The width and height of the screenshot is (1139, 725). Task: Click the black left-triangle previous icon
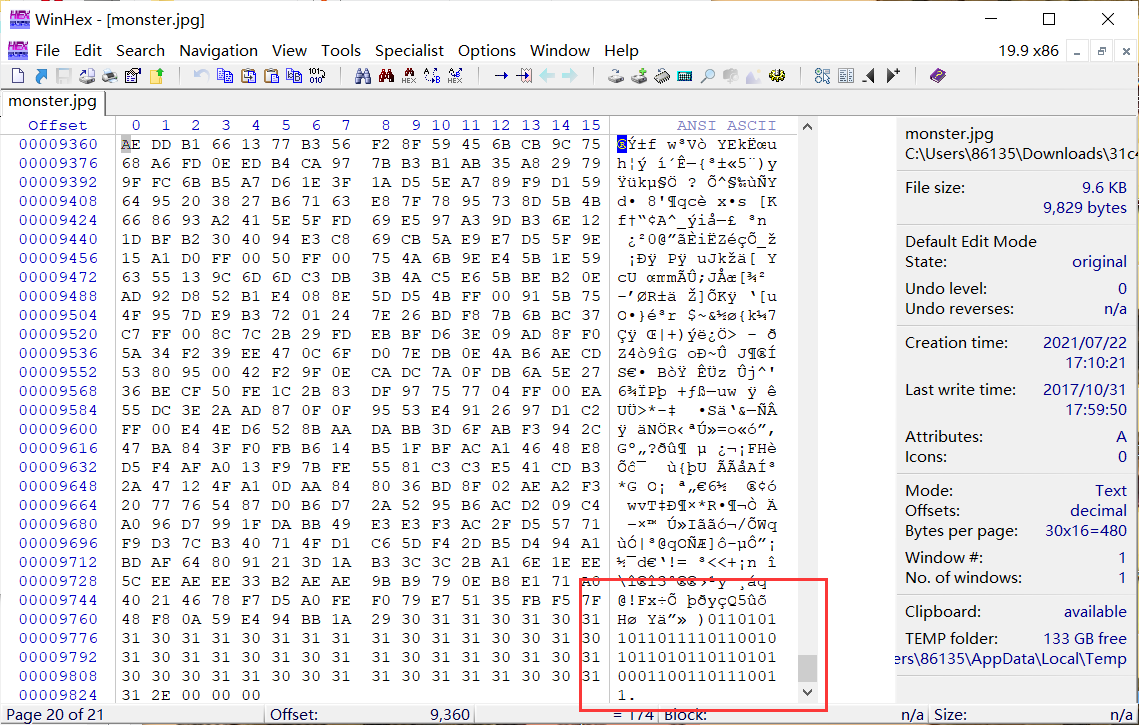[869, 76]
